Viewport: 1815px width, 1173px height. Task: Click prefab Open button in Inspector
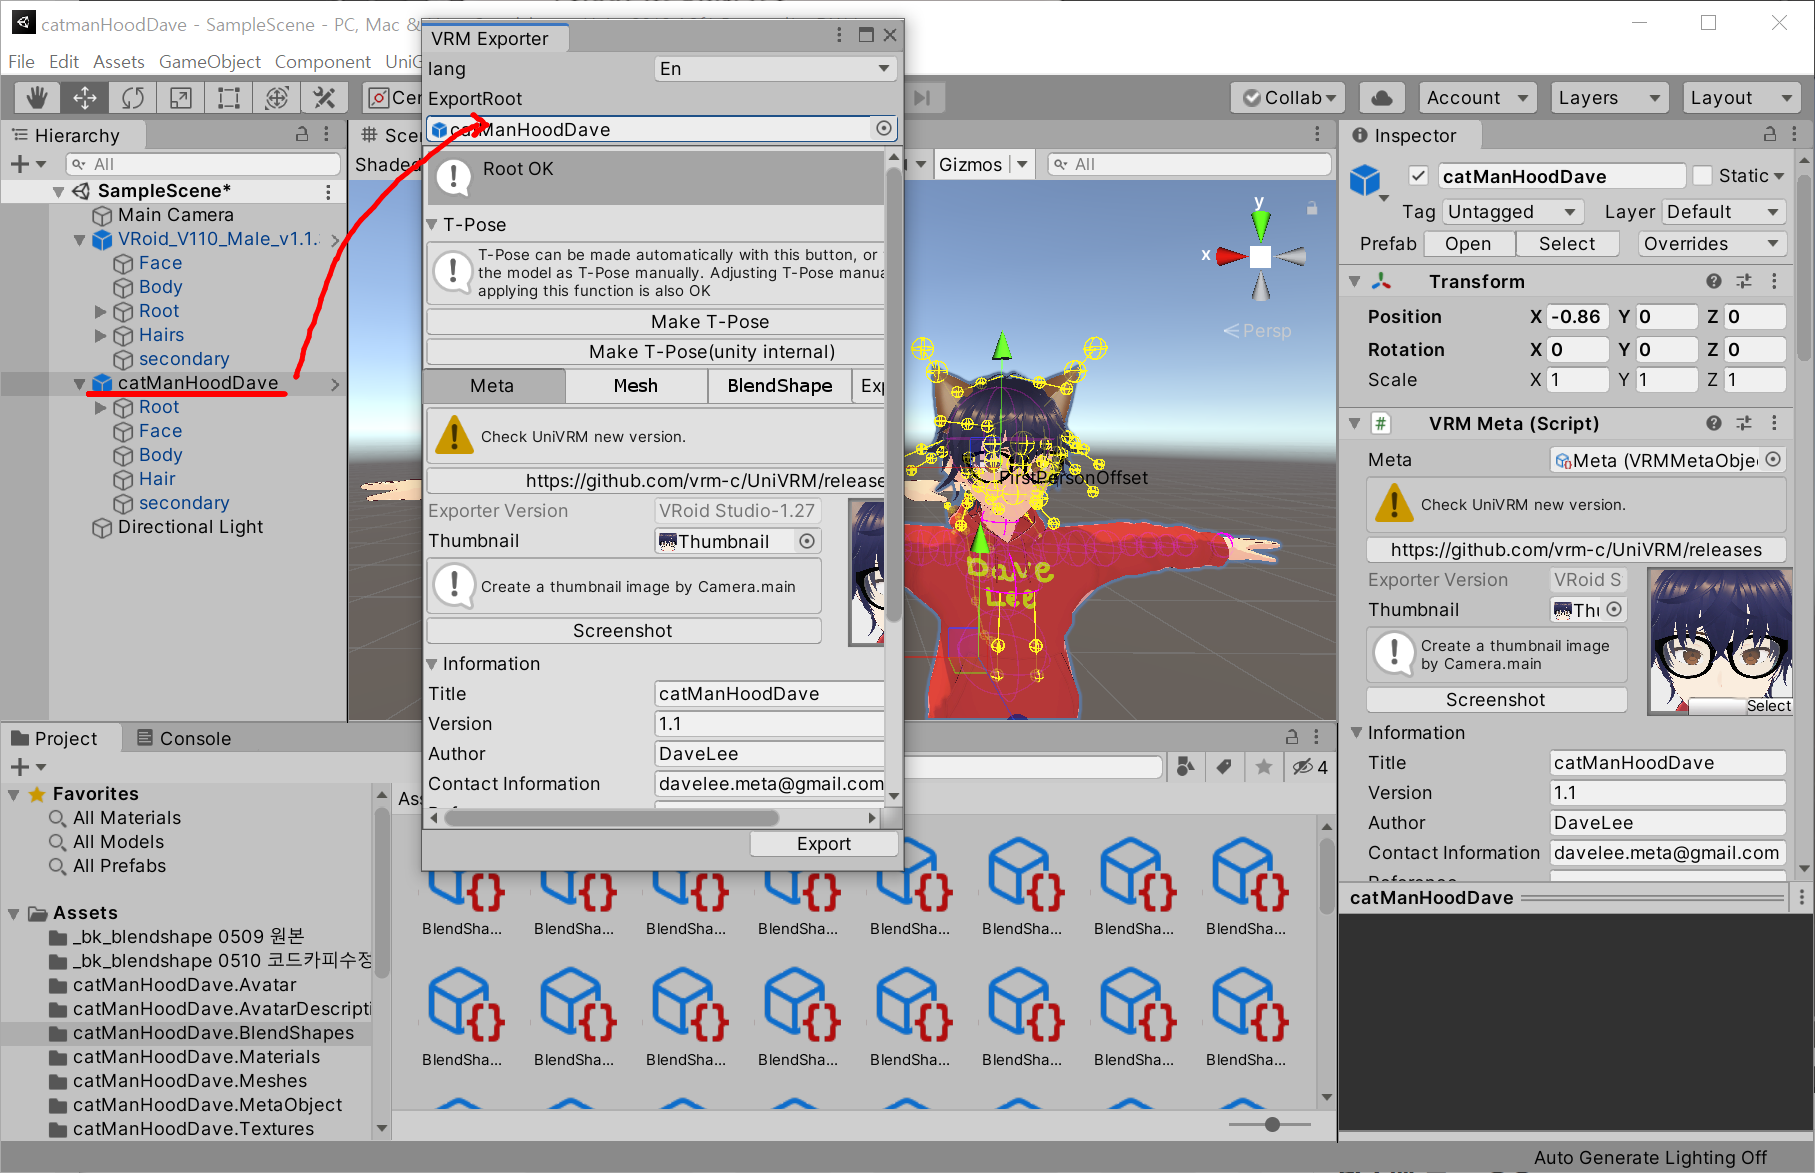1467,244
